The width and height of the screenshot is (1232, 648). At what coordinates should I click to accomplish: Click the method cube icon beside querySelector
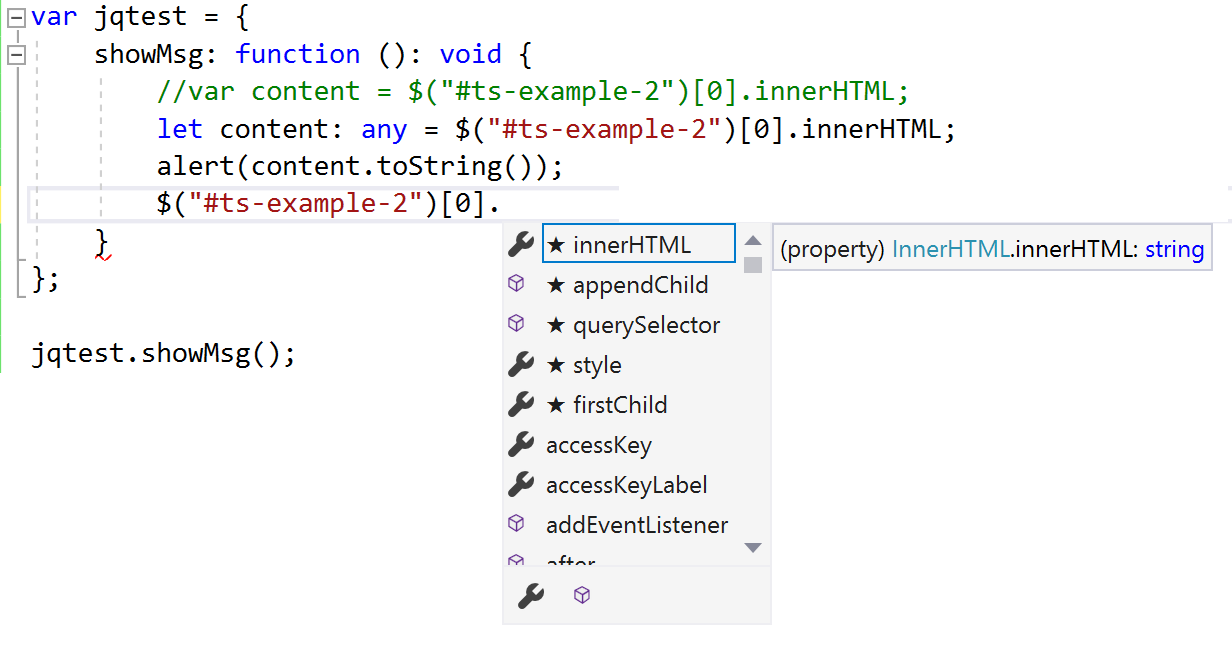(x=517, y=324)
